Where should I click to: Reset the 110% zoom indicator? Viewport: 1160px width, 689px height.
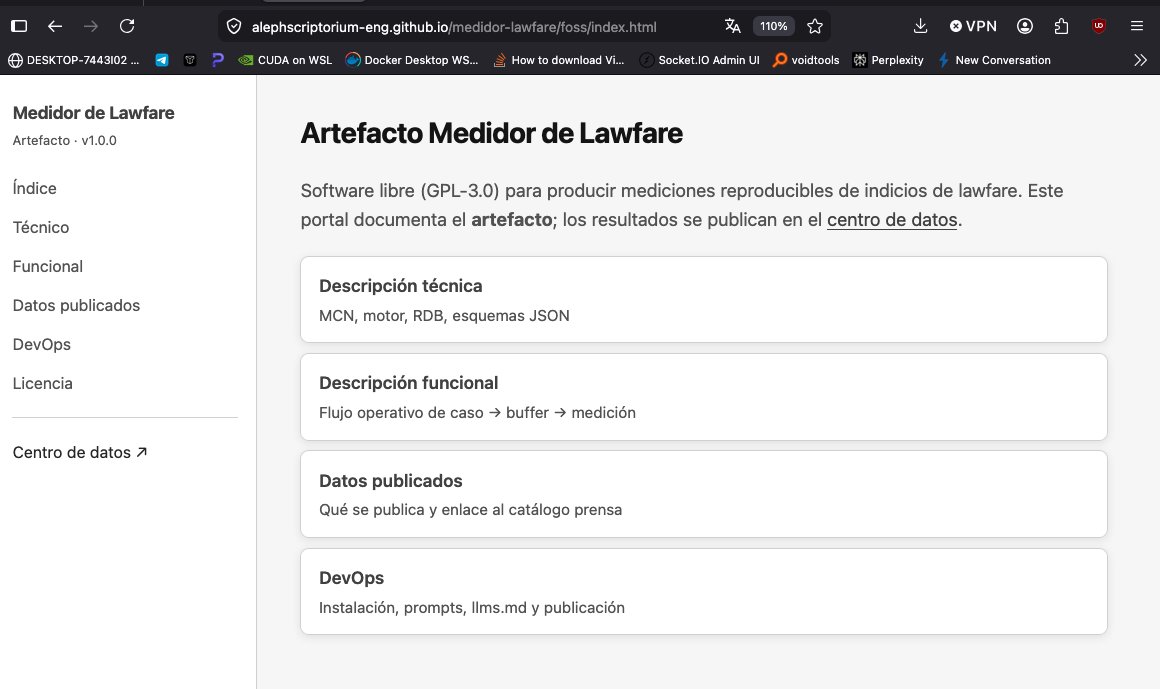click(x=774, y=26)
